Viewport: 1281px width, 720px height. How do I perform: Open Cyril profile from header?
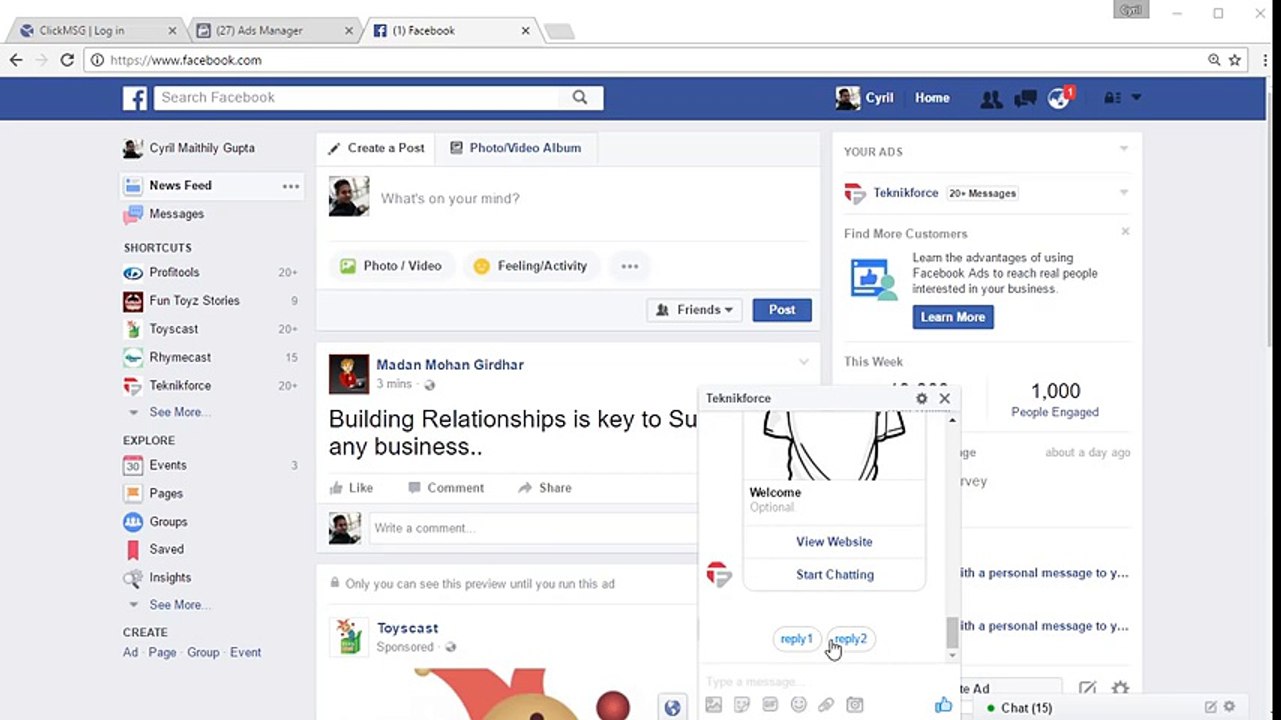(x=865, y=98)
